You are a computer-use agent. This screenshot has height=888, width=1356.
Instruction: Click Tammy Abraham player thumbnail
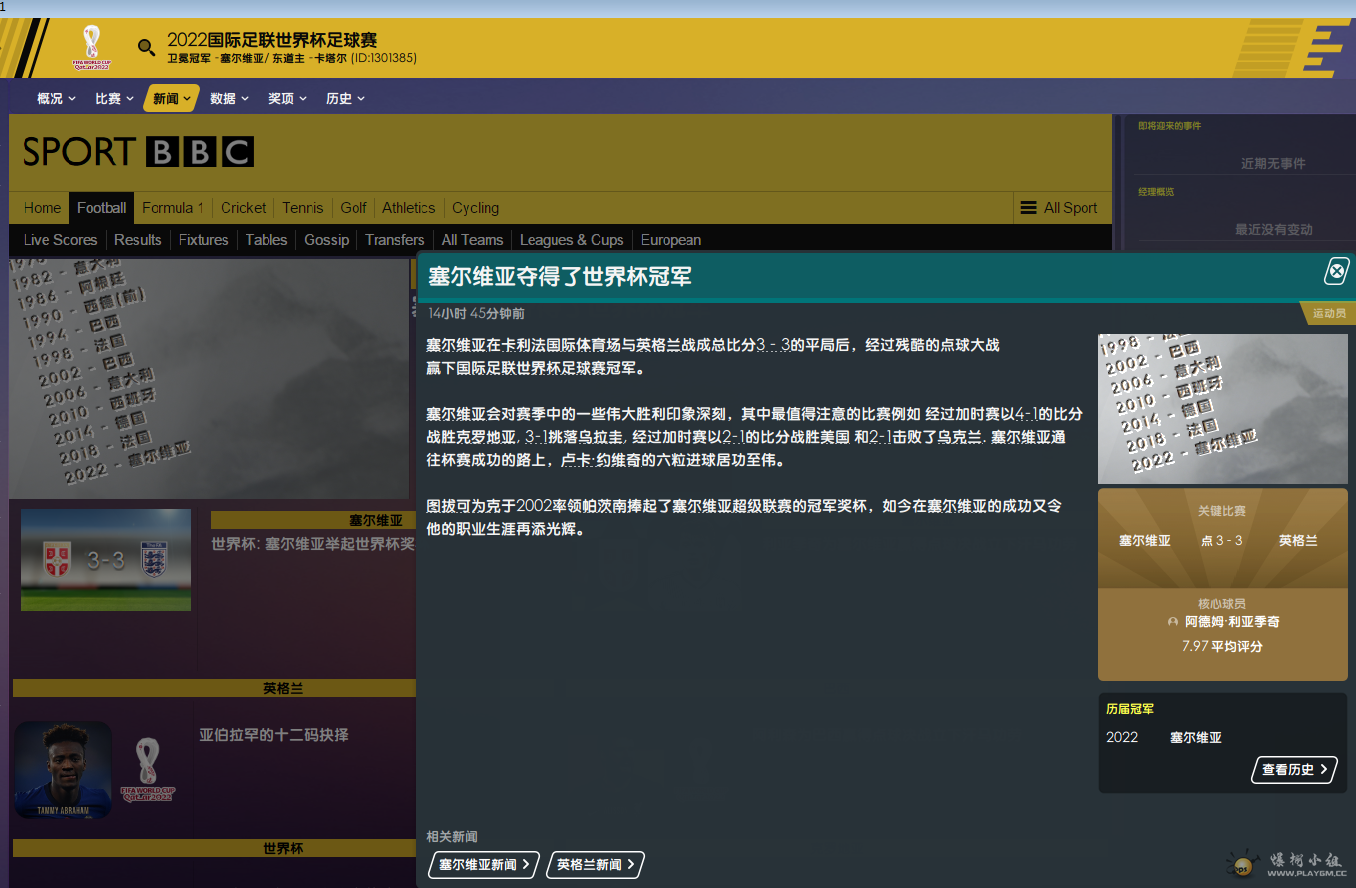pos(63,770)
